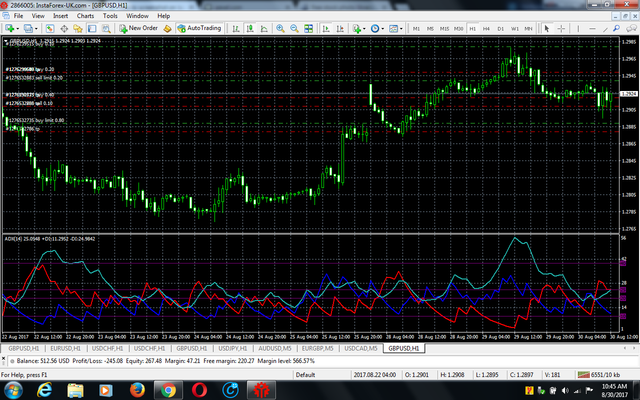Switch to the AUDUSD,M5 chart tab
640x400 pixels.
pyautogui.click(x=275, y=348)
